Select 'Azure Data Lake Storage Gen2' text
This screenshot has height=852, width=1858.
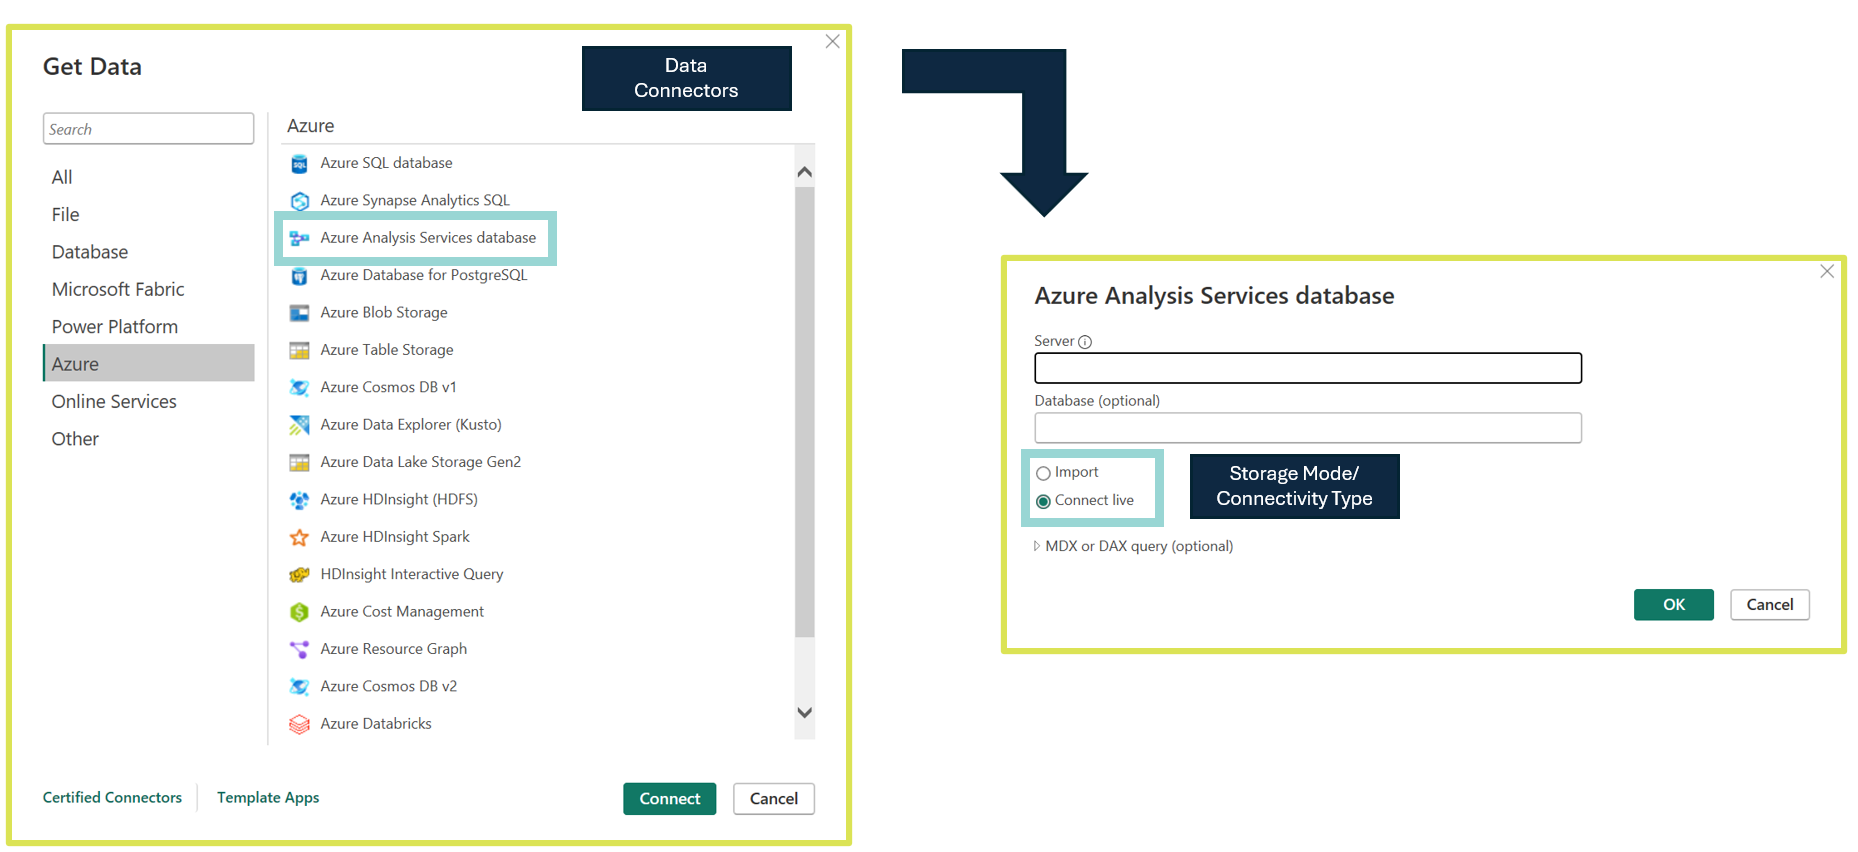tap(421, 462)
